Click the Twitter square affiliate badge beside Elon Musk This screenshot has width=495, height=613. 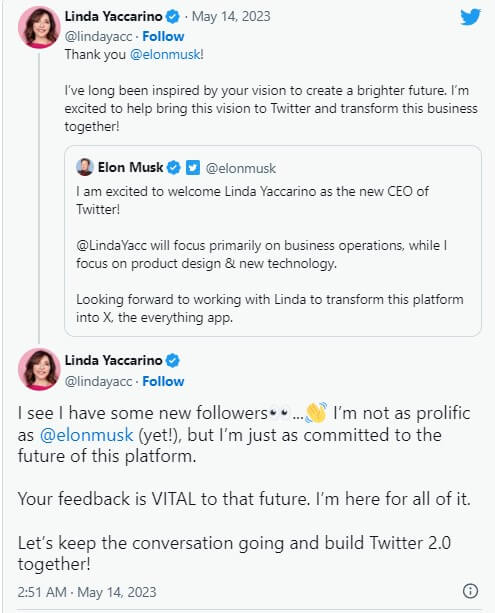pyautogui.click(x=193, y=168)
